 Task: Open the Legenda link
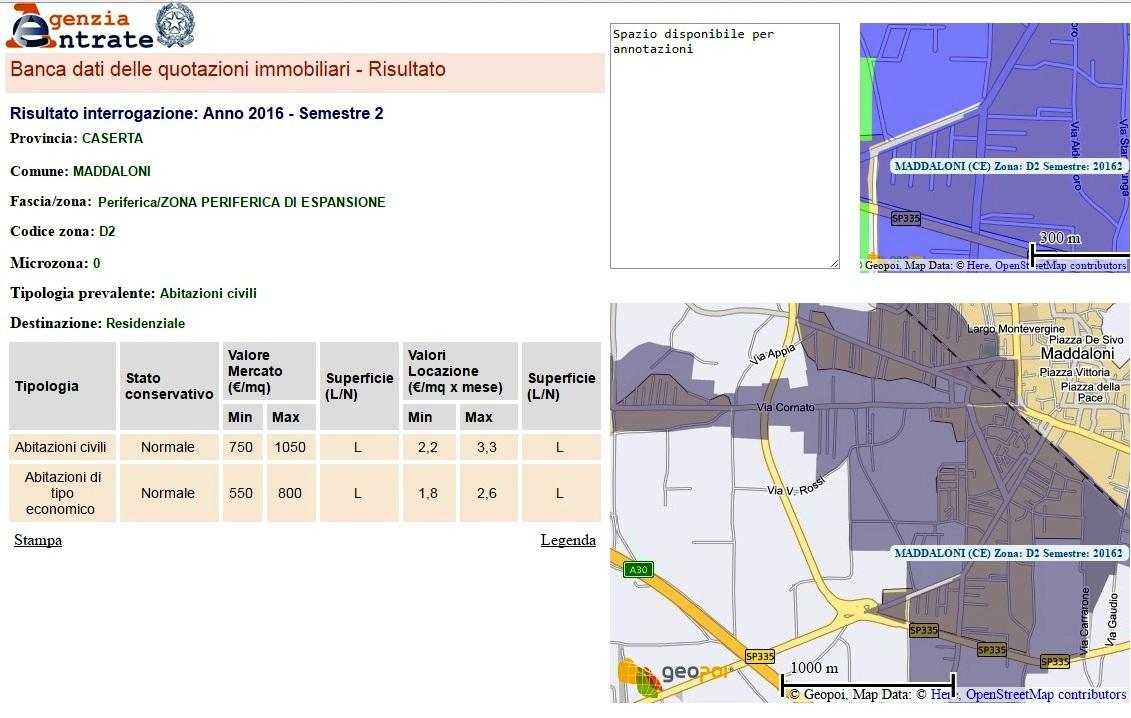click(568, 540)
